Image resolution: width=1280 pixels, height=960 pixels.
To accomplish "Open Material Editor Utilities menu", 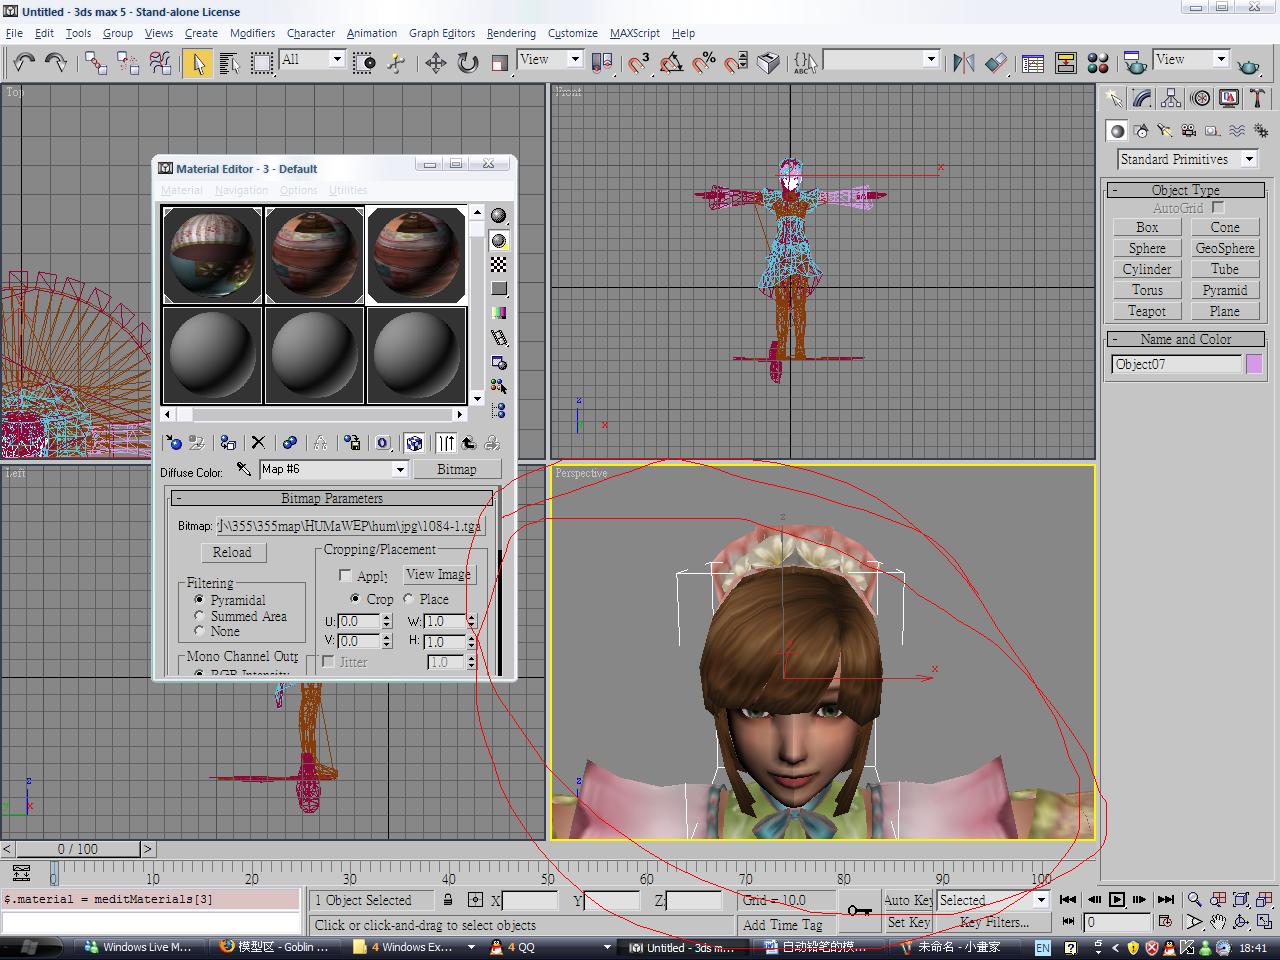I will (x=348, y=190).
